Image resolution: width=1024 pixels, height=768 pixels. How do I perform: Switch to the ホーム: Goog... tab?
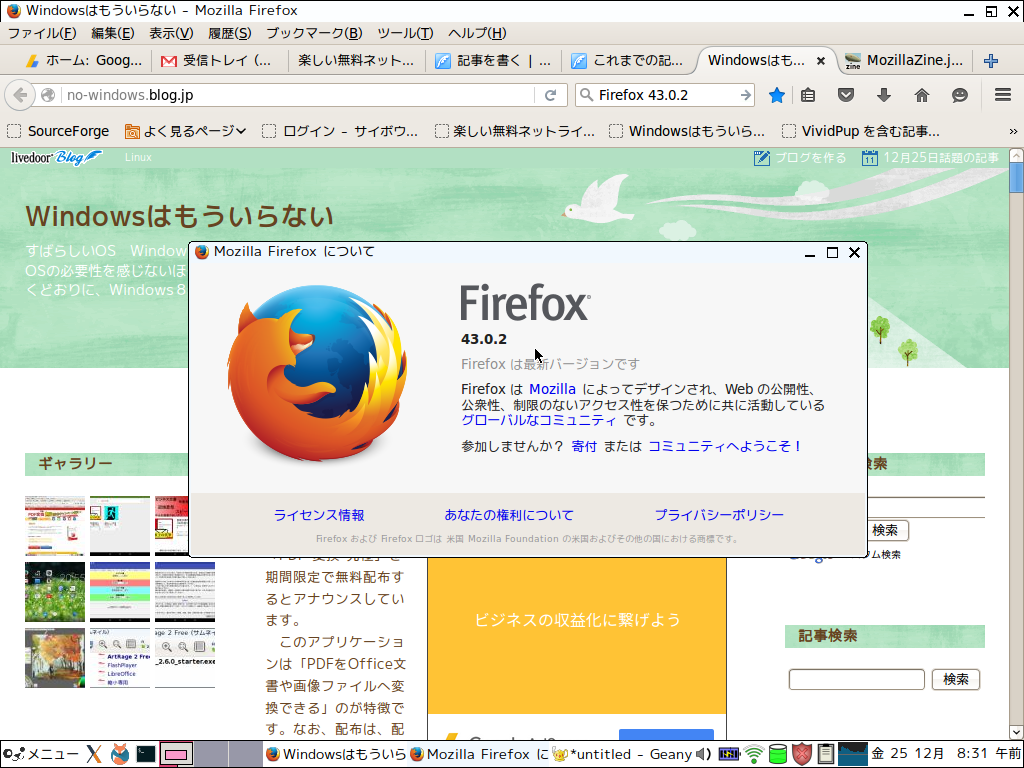(x=82, y=61)
